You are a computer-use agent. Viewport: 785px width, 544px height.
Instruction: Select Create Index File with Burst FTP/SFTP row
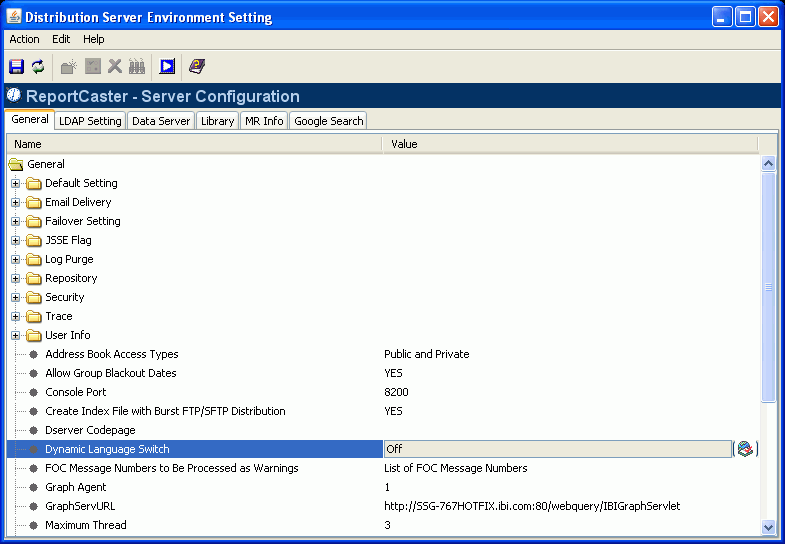(383, 411)
